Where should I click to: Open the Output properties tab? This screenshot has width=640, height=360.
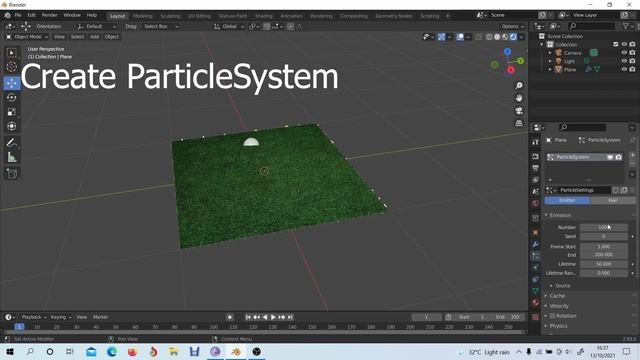coord(536,168)
